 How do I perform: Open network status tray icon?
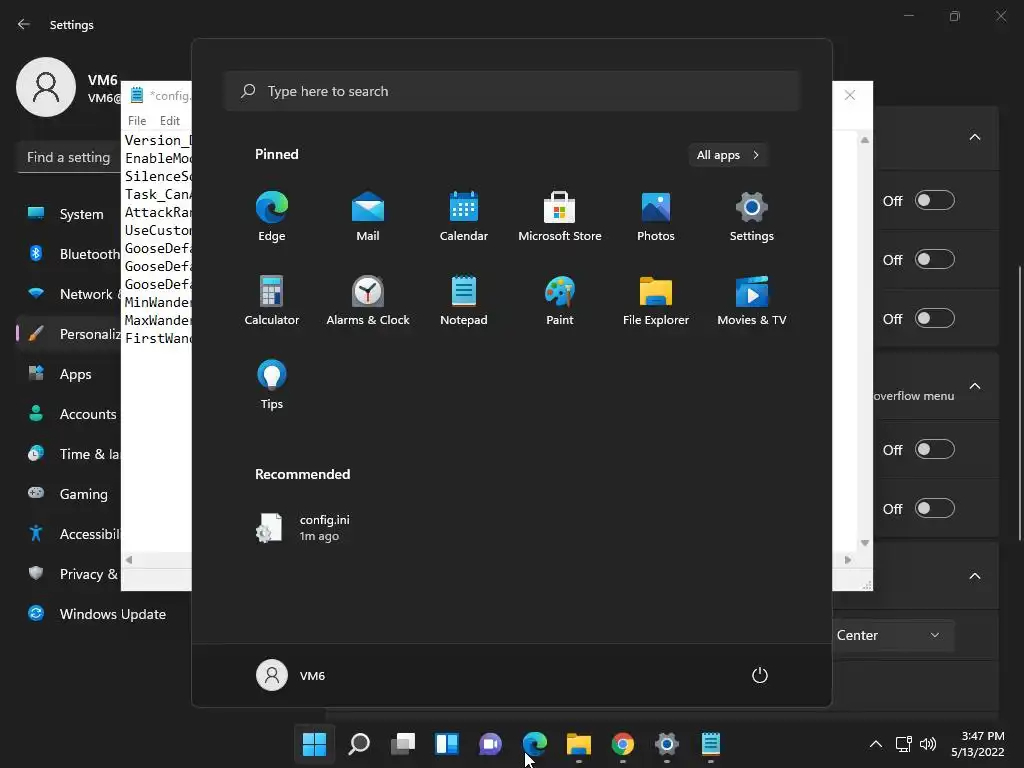click(903, 744)
